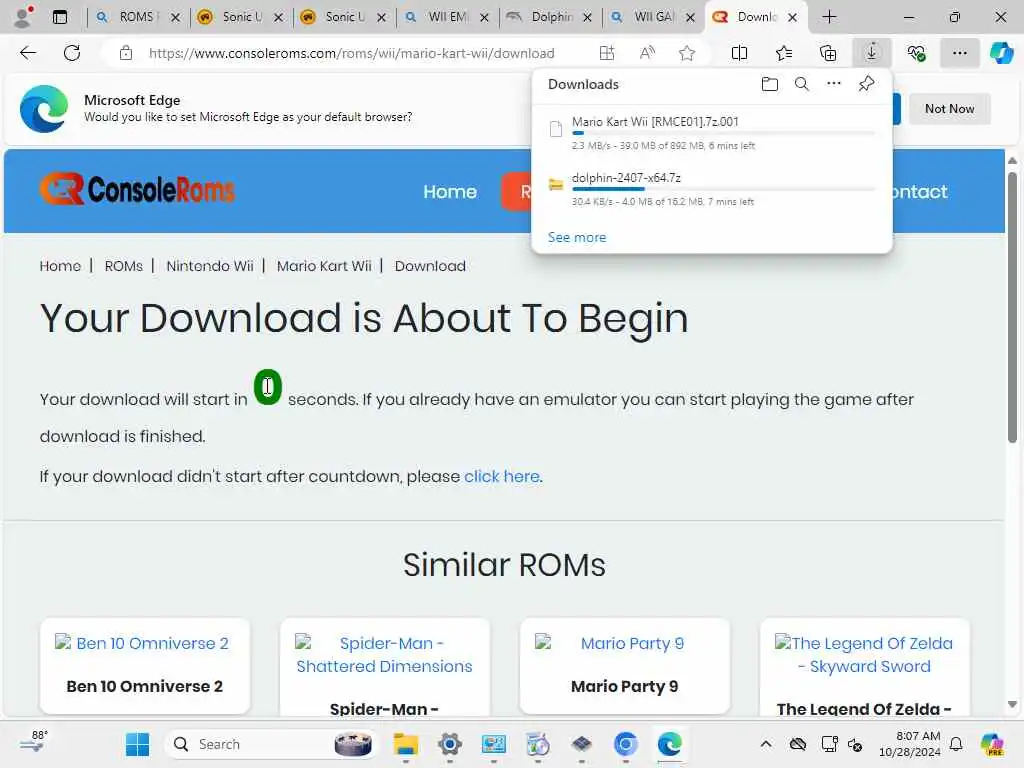Open the profile icon
The image size is (1024, 768).
coord(23,17)
